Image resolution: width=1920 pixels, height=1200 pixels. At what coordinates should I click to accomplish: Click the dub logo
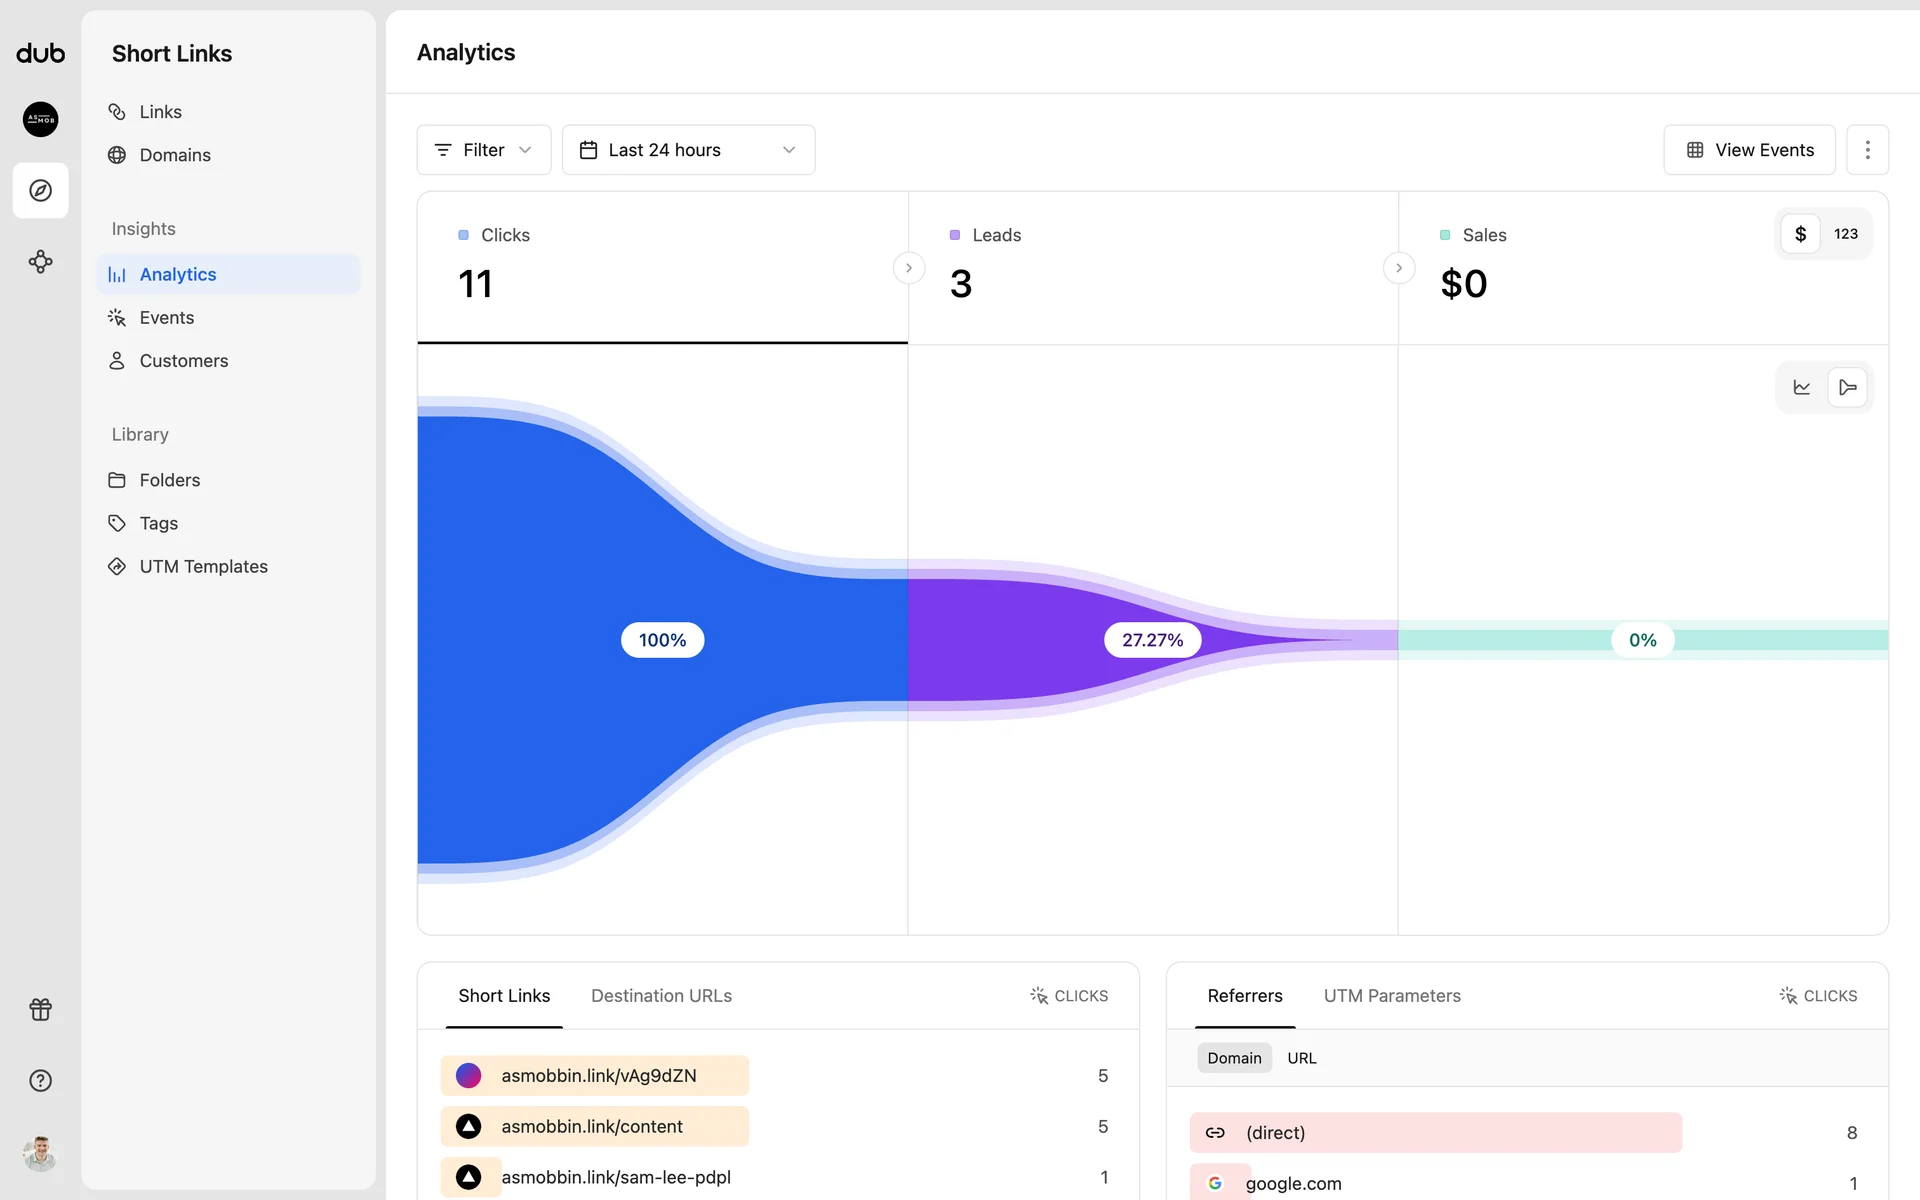pos(40,53)
